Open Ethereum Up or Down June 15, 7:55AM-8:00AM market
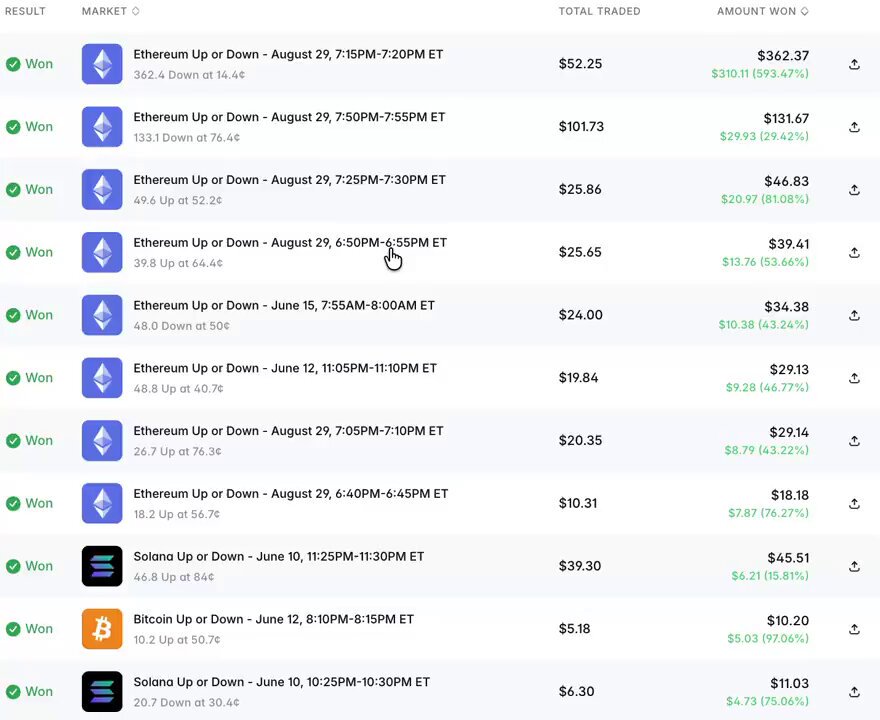The image size is (880, 720). coord(284,306)
